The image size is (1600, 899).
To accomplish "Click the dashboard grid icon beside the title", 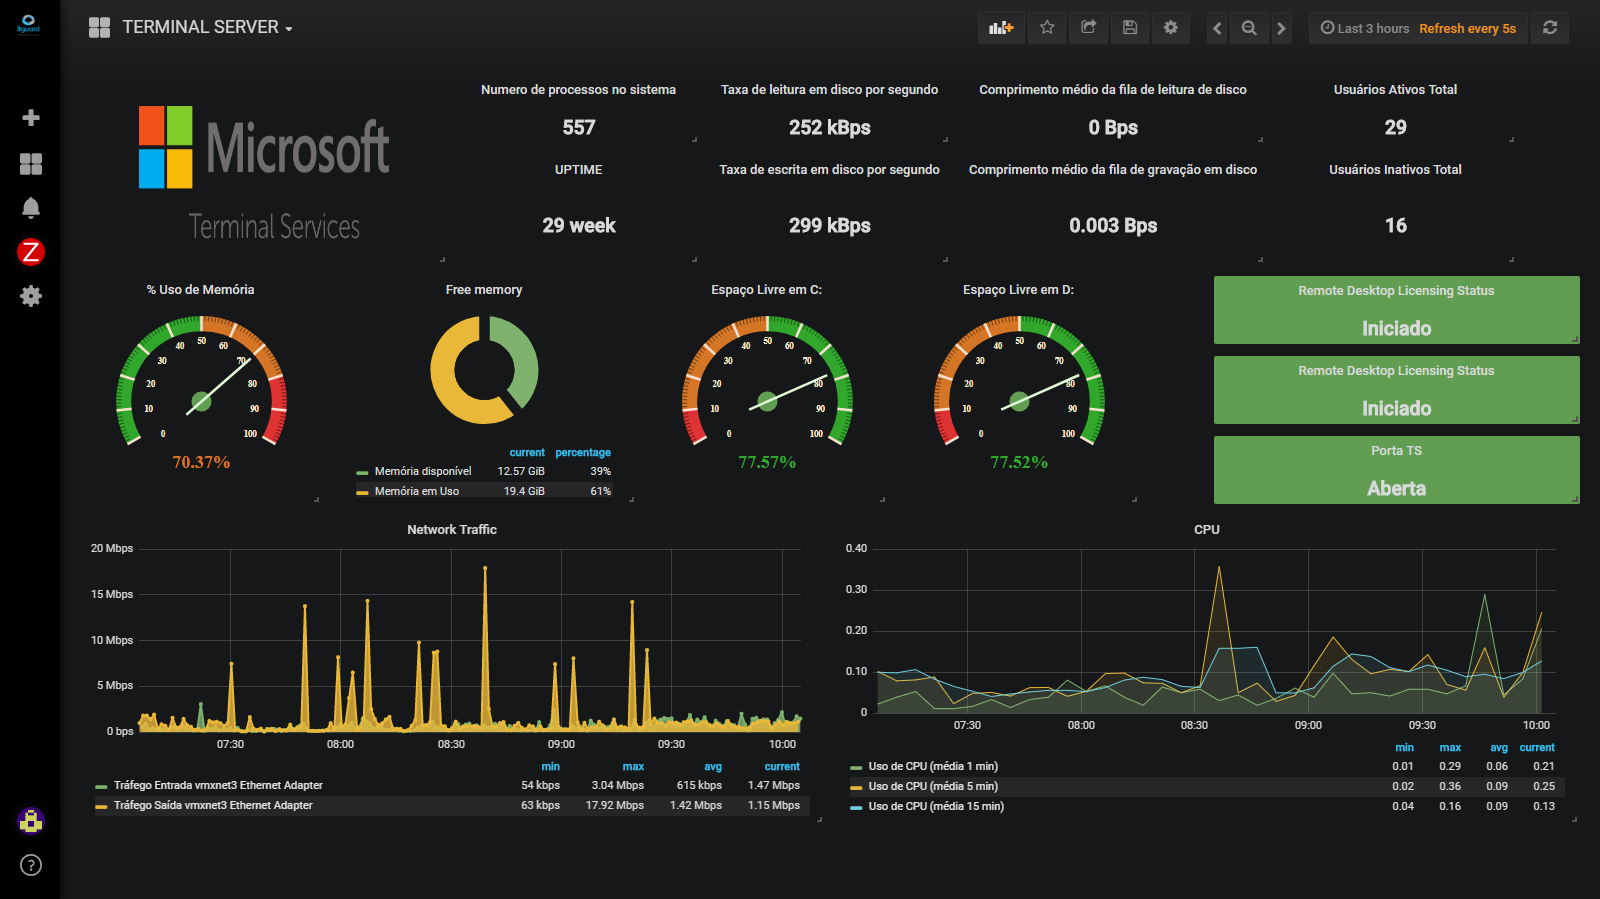I will point(99,28).
